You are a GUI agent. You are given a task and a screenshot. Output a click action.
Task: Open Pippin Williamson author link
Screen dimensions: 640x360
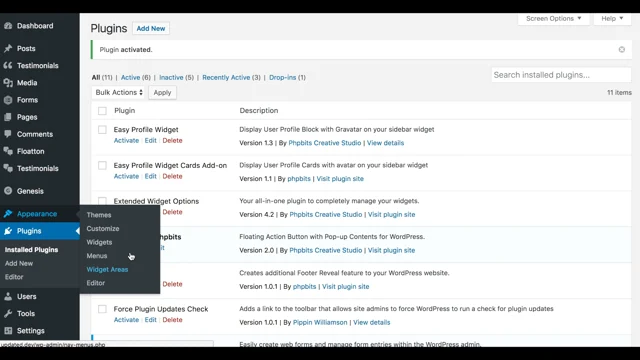click(x=320, y=322)
